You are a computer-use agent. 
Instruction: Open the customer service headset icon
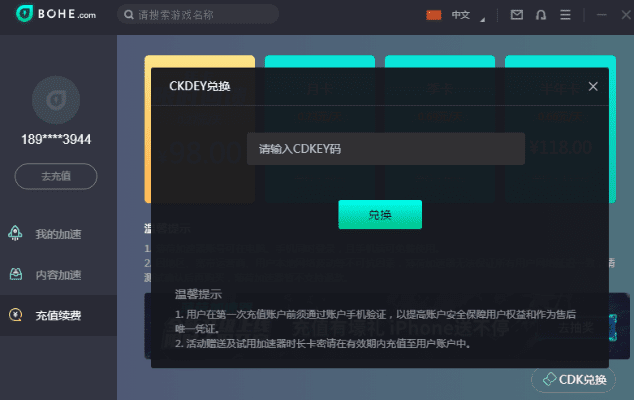541,15
